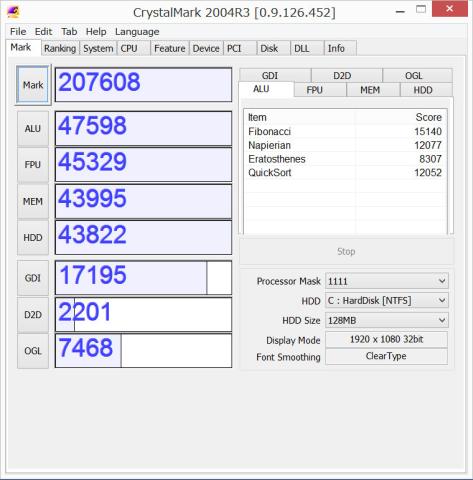Viewport: 473px width, 480px height.
Task: Open the Language menu
Action: pyautogui.click(x=137, y=32)
